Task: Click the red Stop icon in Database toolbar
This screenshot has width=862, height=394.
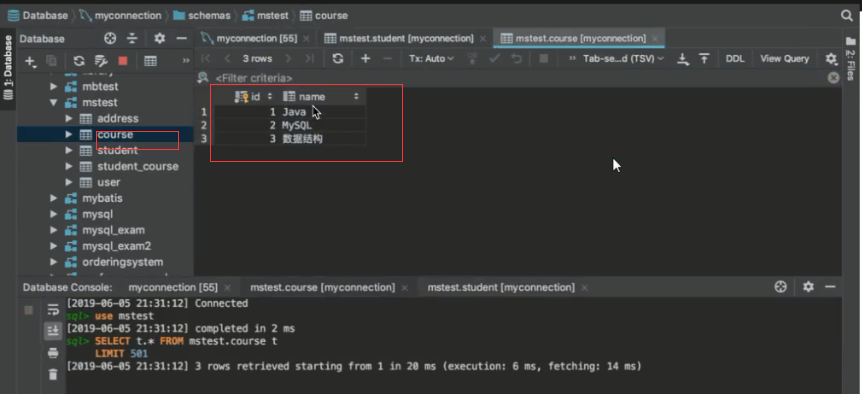Action: (123, 61)
